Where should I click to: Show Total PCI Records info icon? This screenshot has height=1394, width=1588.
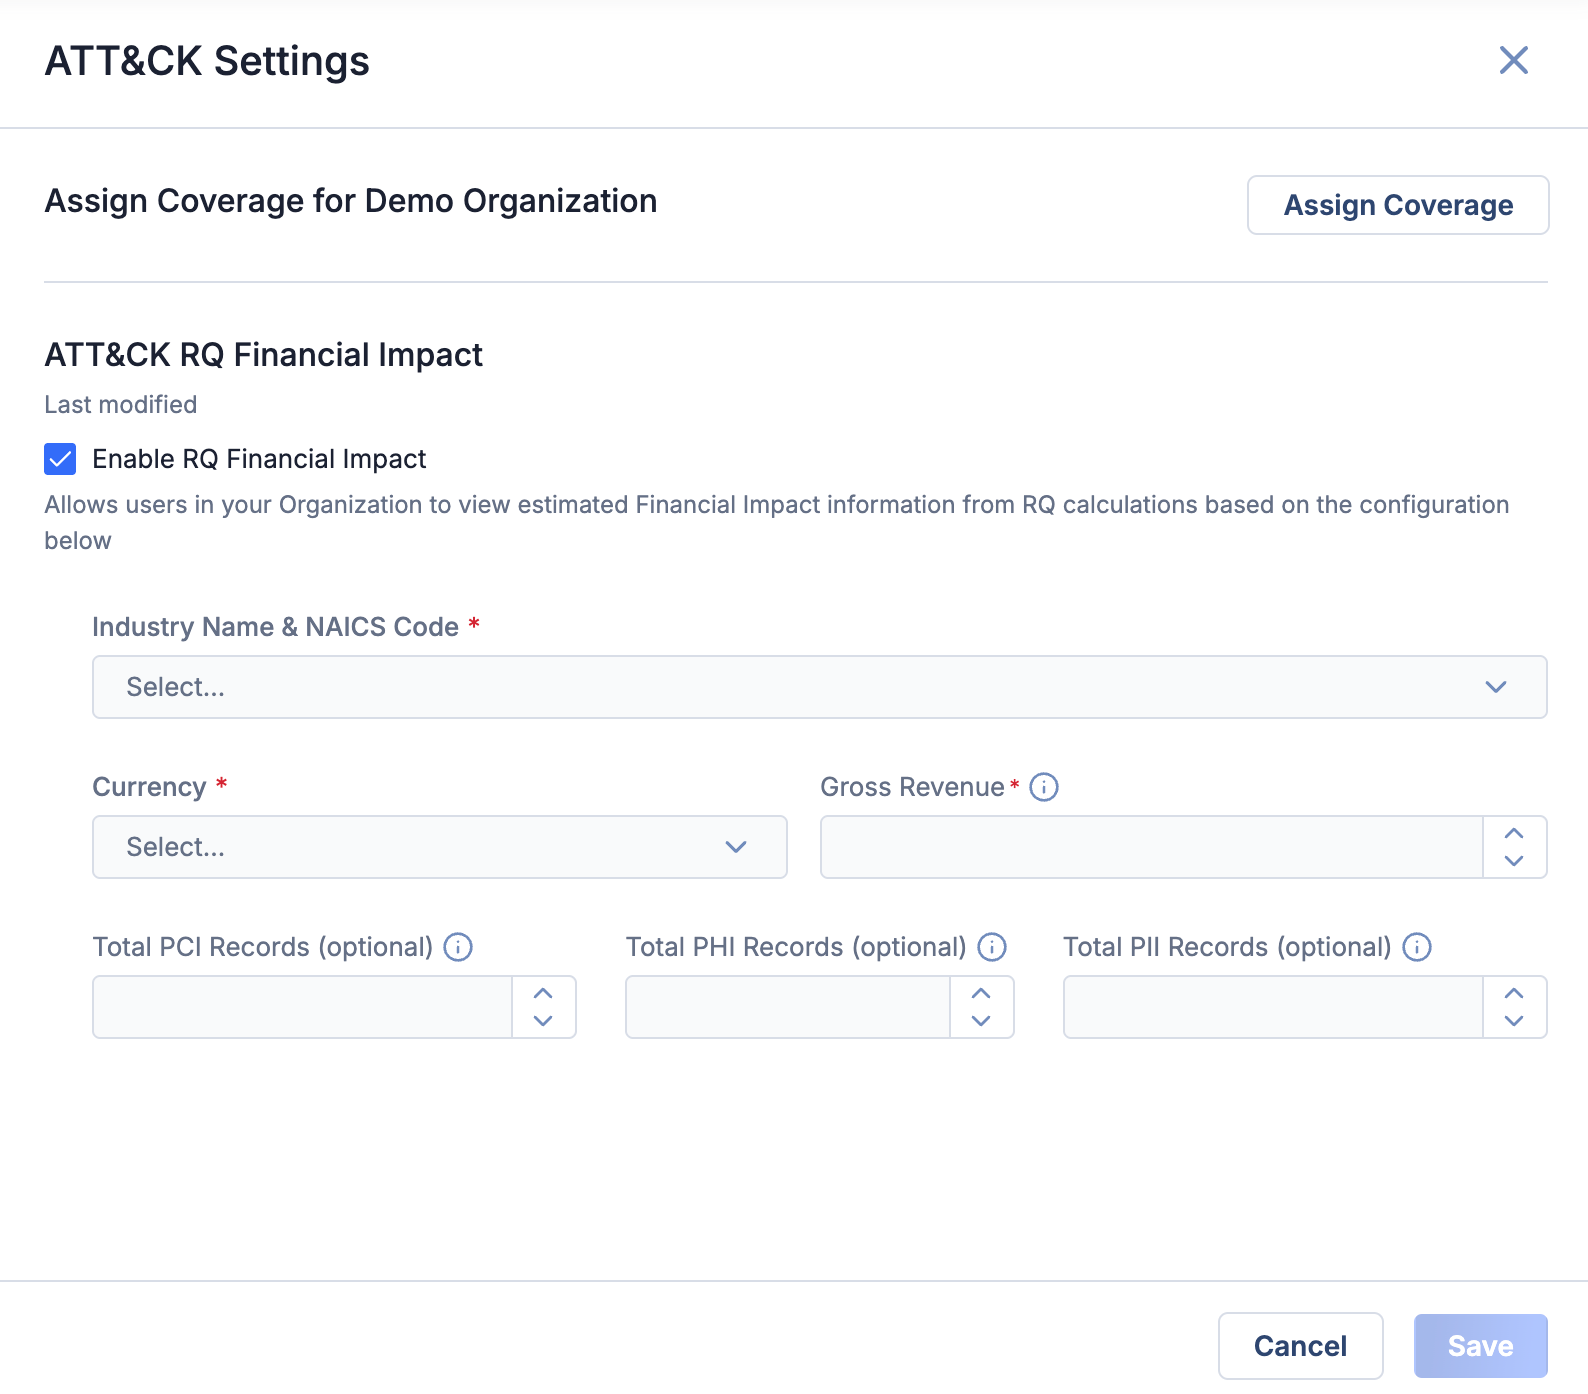point(458,947)
